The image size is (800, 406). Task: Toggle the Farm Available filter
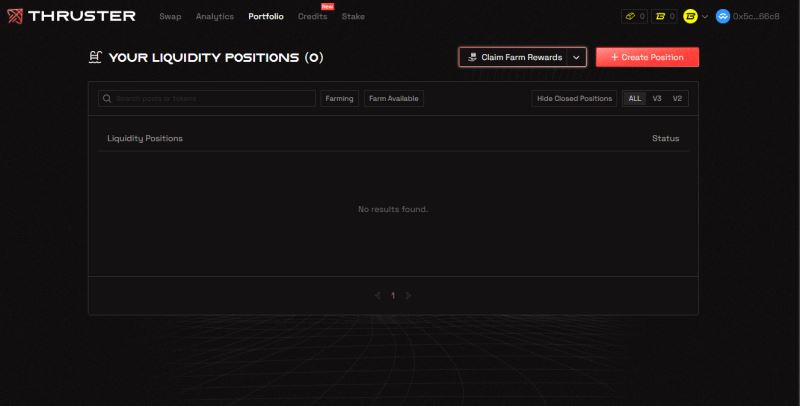(394, 99)
